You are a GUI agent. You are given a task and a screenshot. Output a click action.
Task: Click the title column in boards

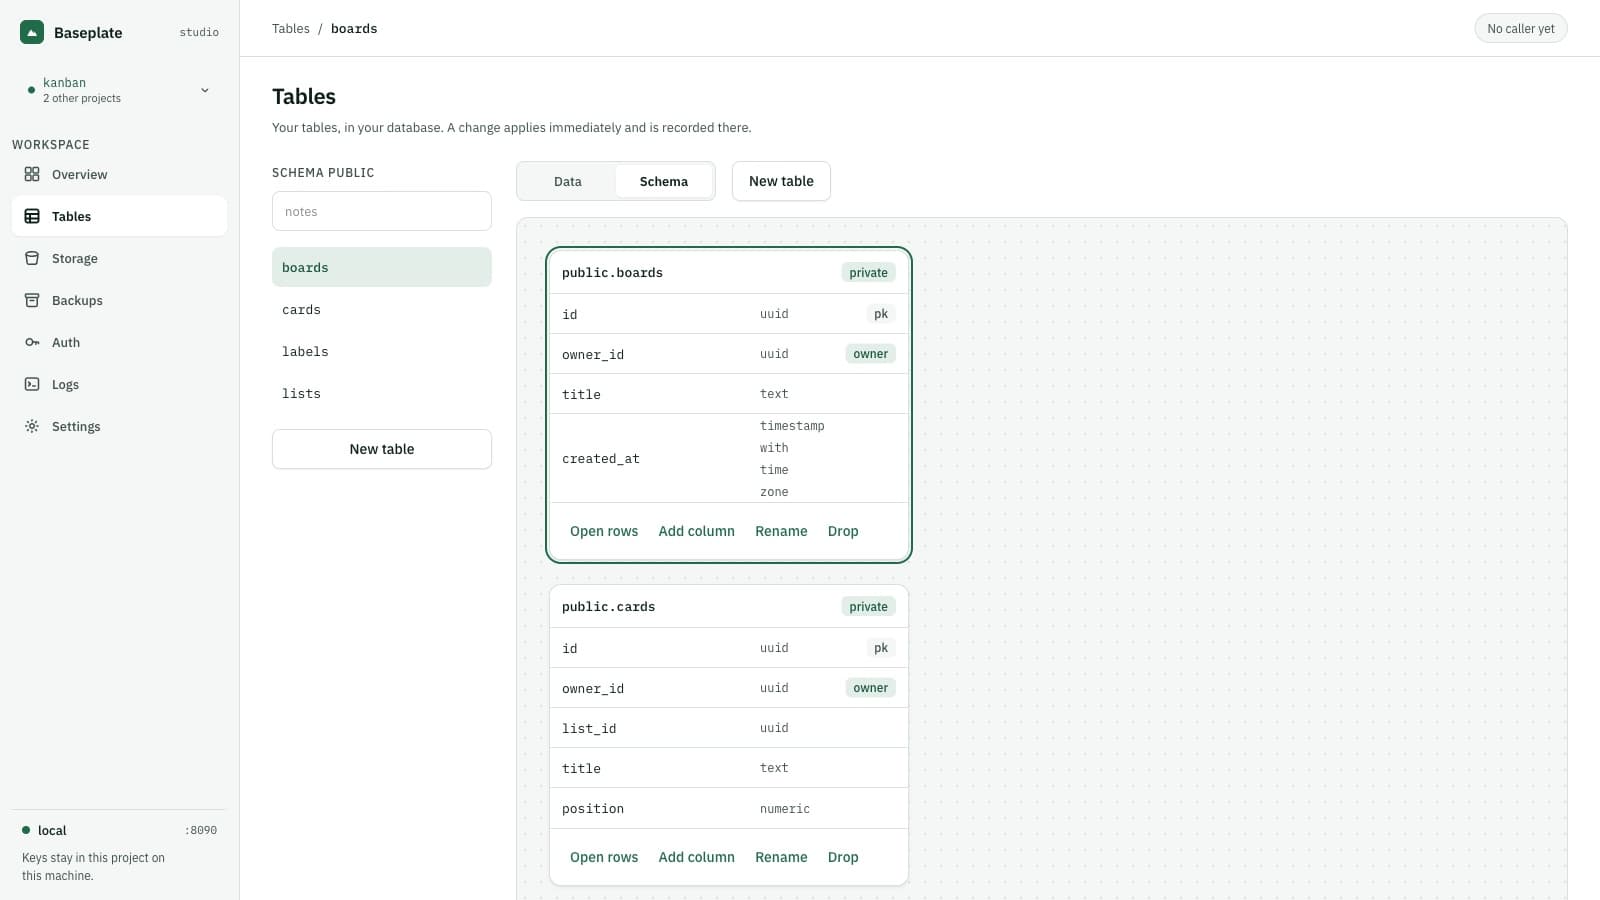tap(729, 394)
